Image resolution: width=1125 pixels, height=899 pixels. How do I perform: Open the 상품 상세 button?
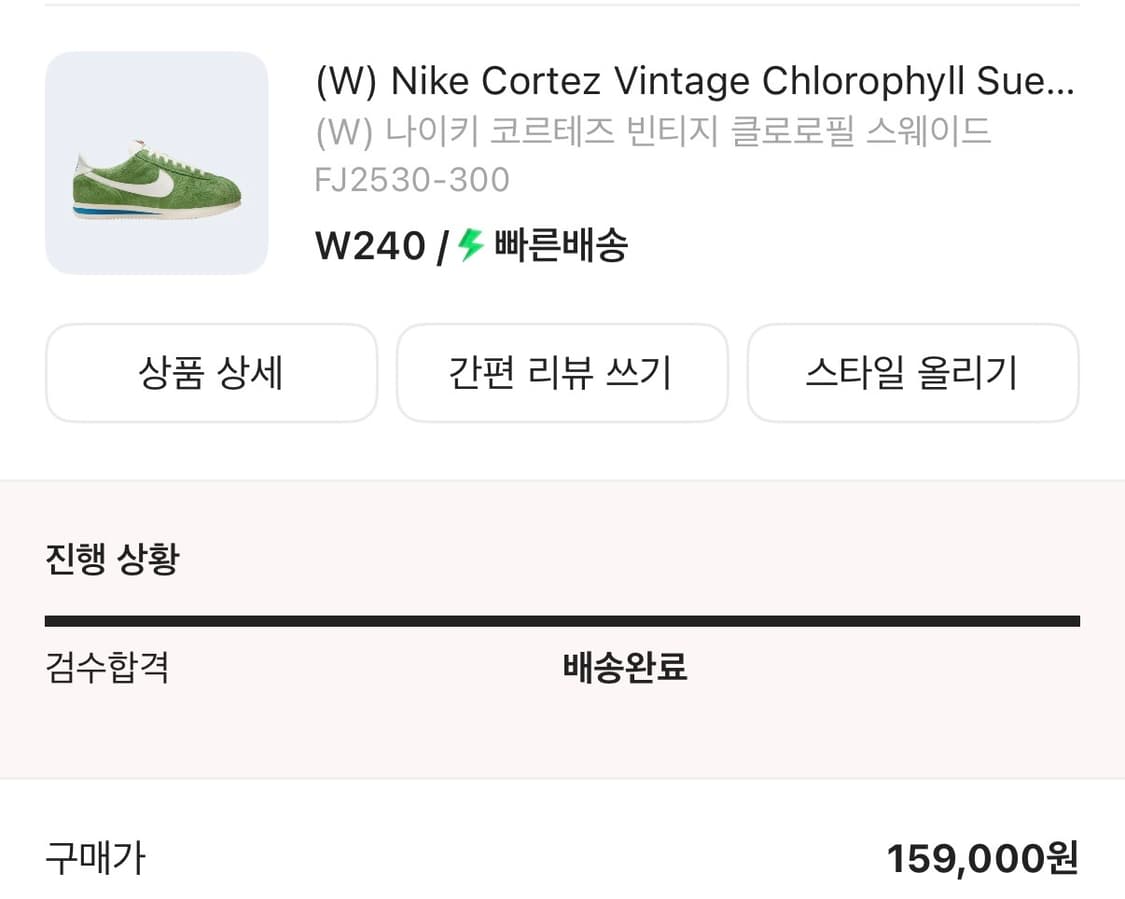tap(211, 373)
